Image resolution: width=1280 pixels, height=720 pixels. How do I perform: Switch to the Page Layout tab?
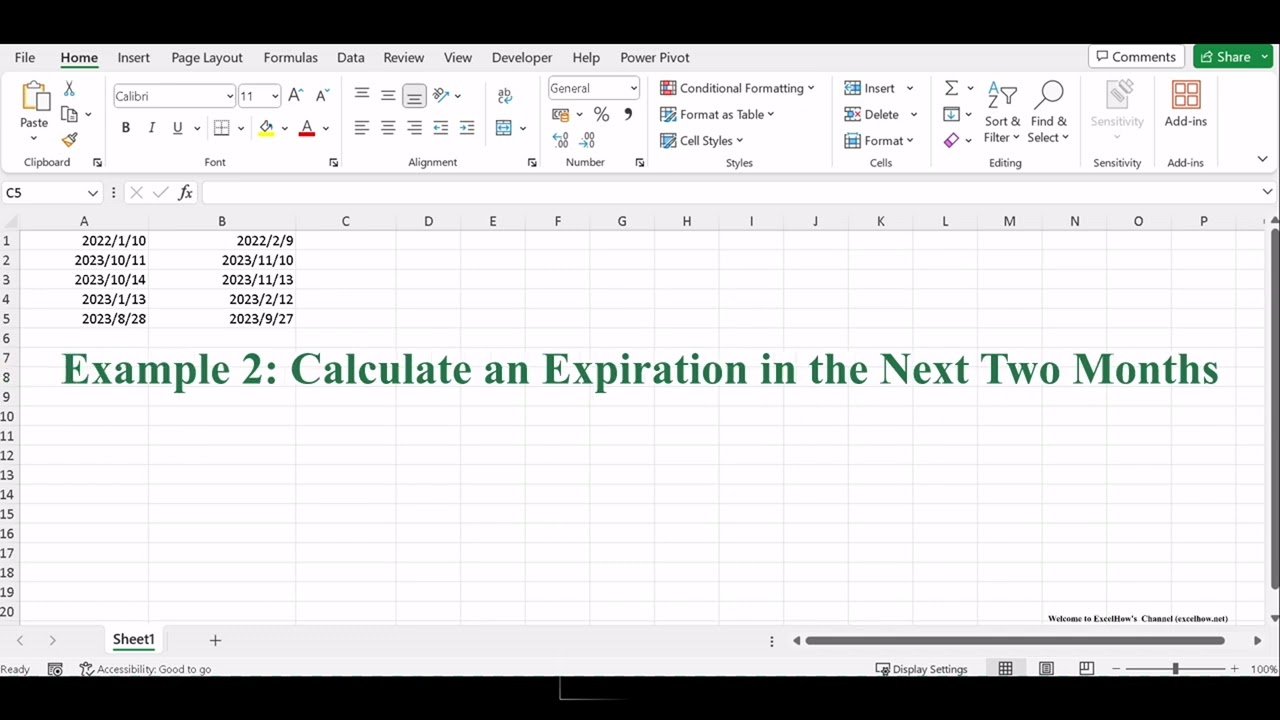coord(207,57)
